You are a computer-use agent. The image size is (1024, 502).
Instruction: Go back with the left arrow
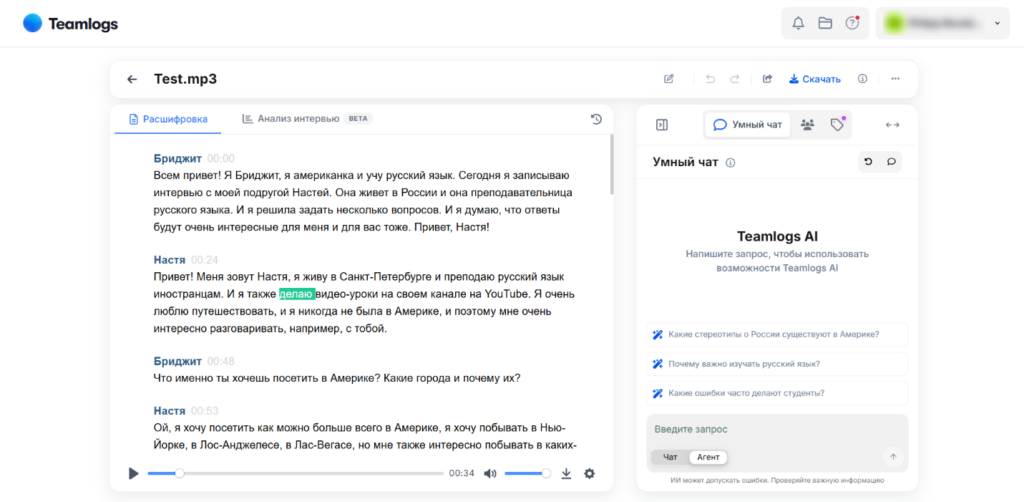(132, 79)
